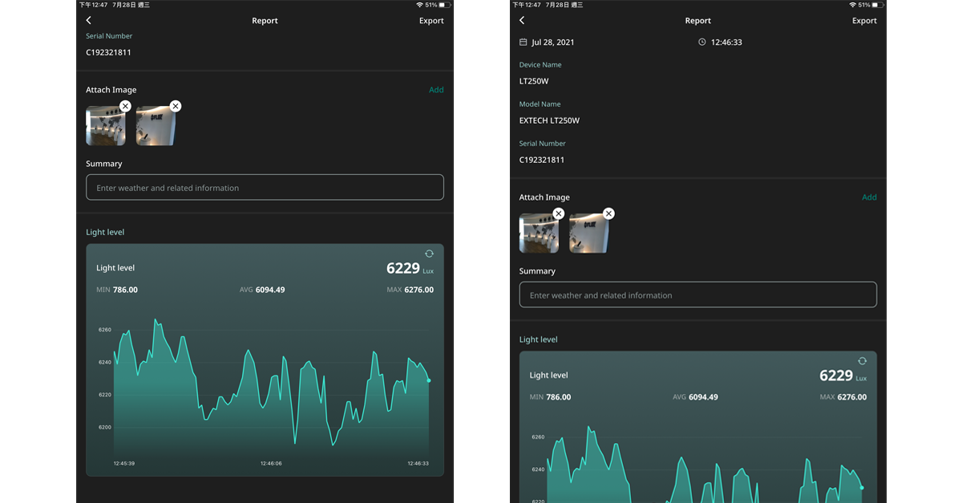Open the first attached thumbnail in left report
The height and width of the screenshot is (503, 962).
coord(105,128)
